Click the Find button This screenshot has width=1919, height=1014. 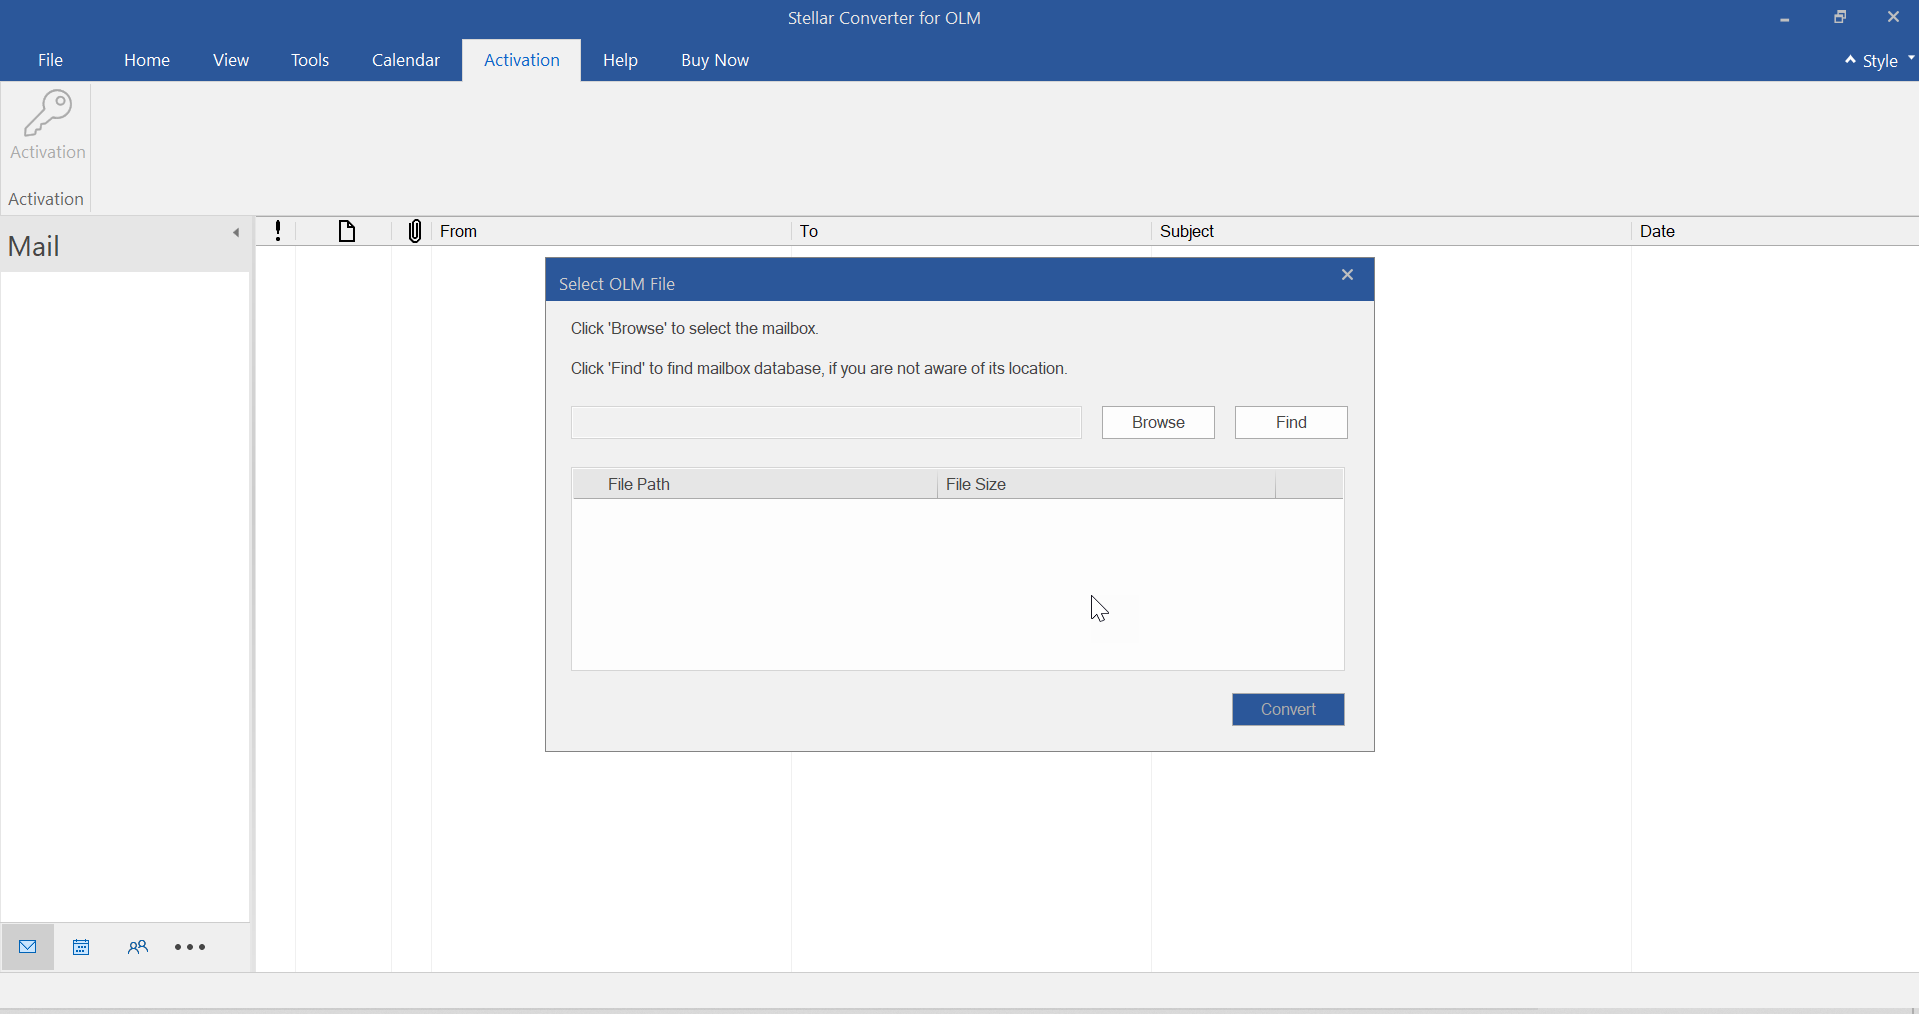tap(1291, 422)
